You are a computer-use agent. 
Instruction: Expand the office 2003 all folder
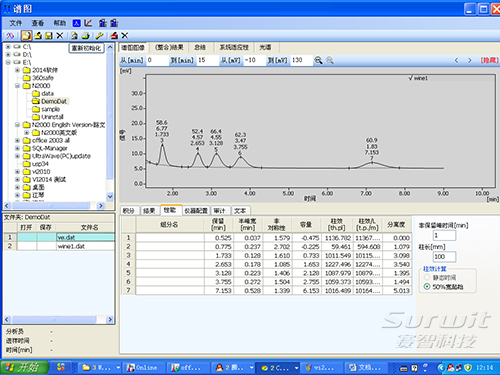tap(17, 140)
